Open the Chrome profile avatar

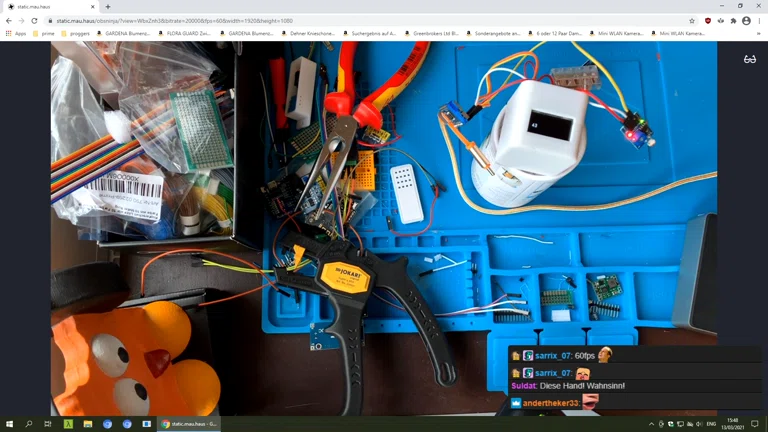pos(746,20)
